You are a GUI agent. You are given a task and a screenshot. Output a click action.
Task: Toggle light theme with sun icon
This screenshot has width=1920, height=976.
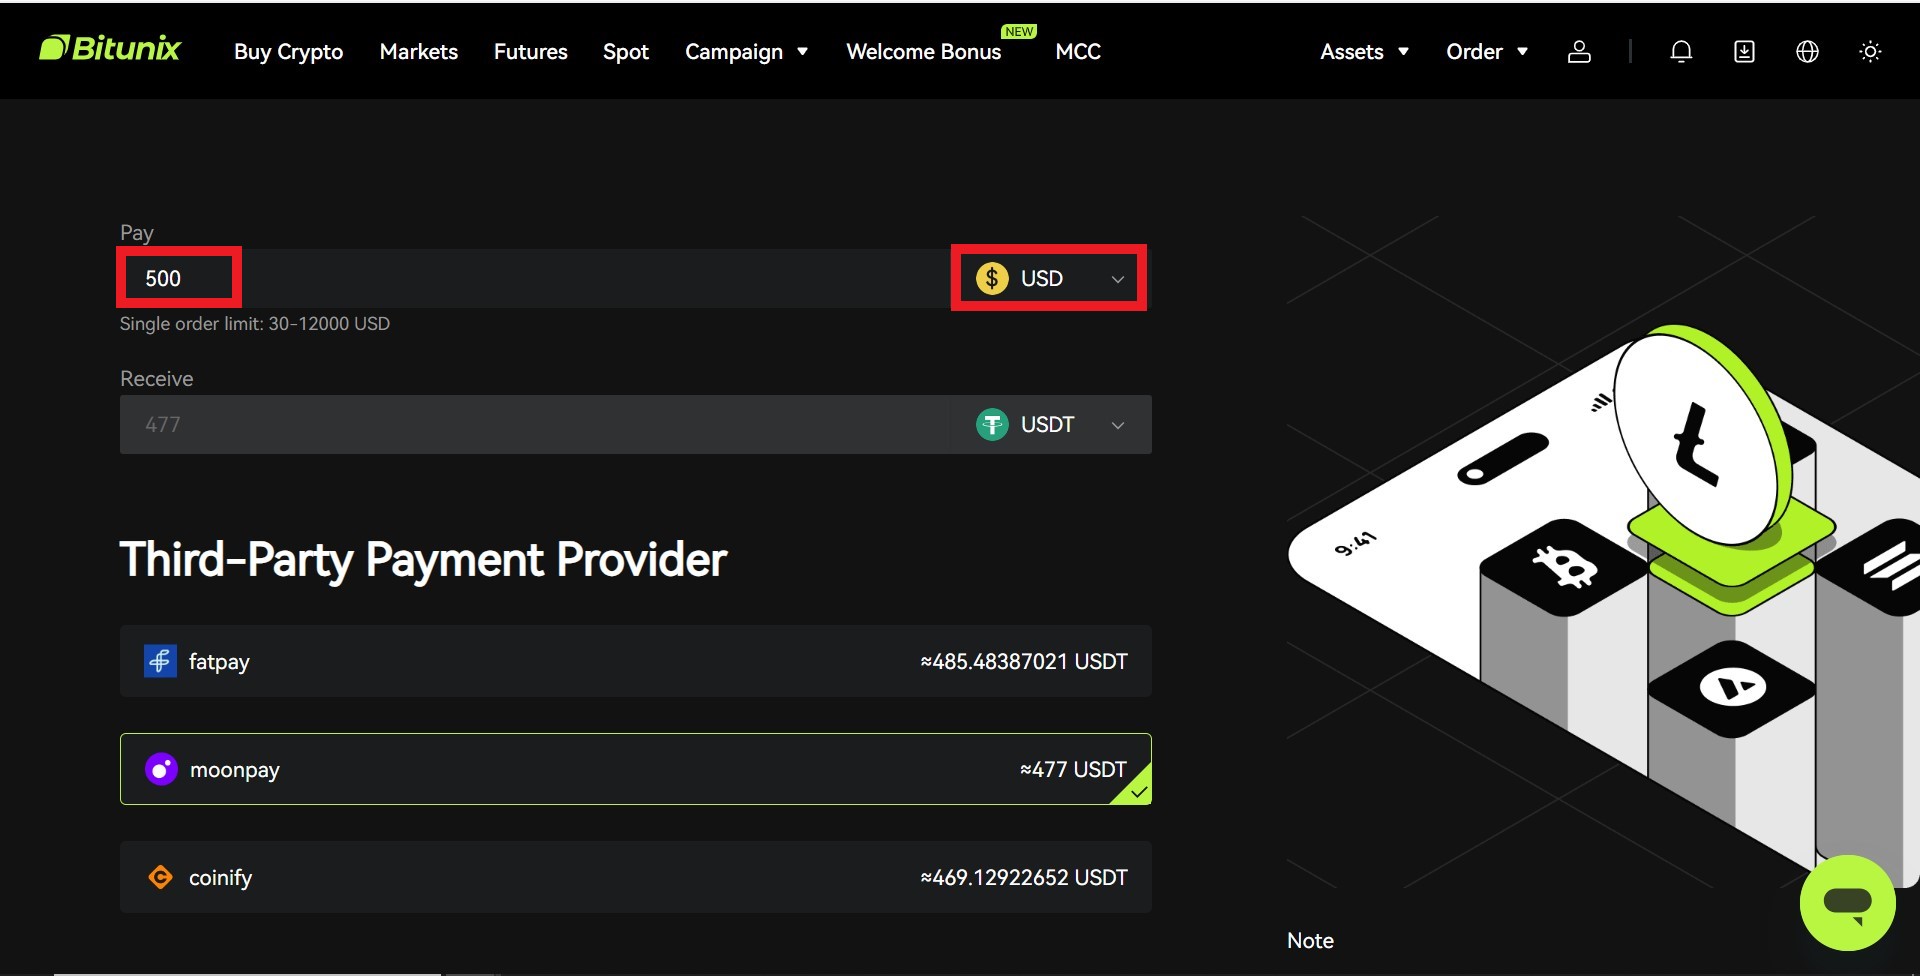coord(1870,52)
